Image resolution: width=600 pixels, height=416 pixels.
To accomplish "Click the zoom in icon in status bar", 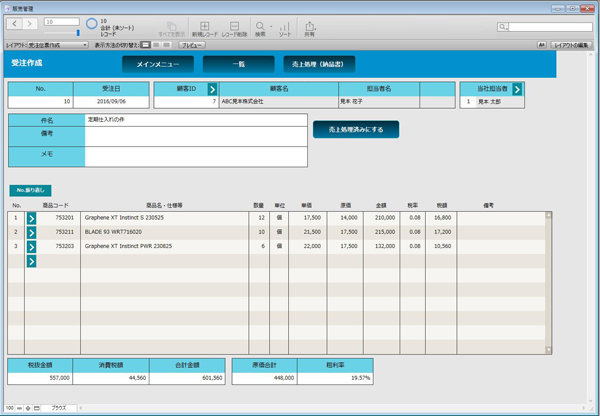I will [28, 408].
